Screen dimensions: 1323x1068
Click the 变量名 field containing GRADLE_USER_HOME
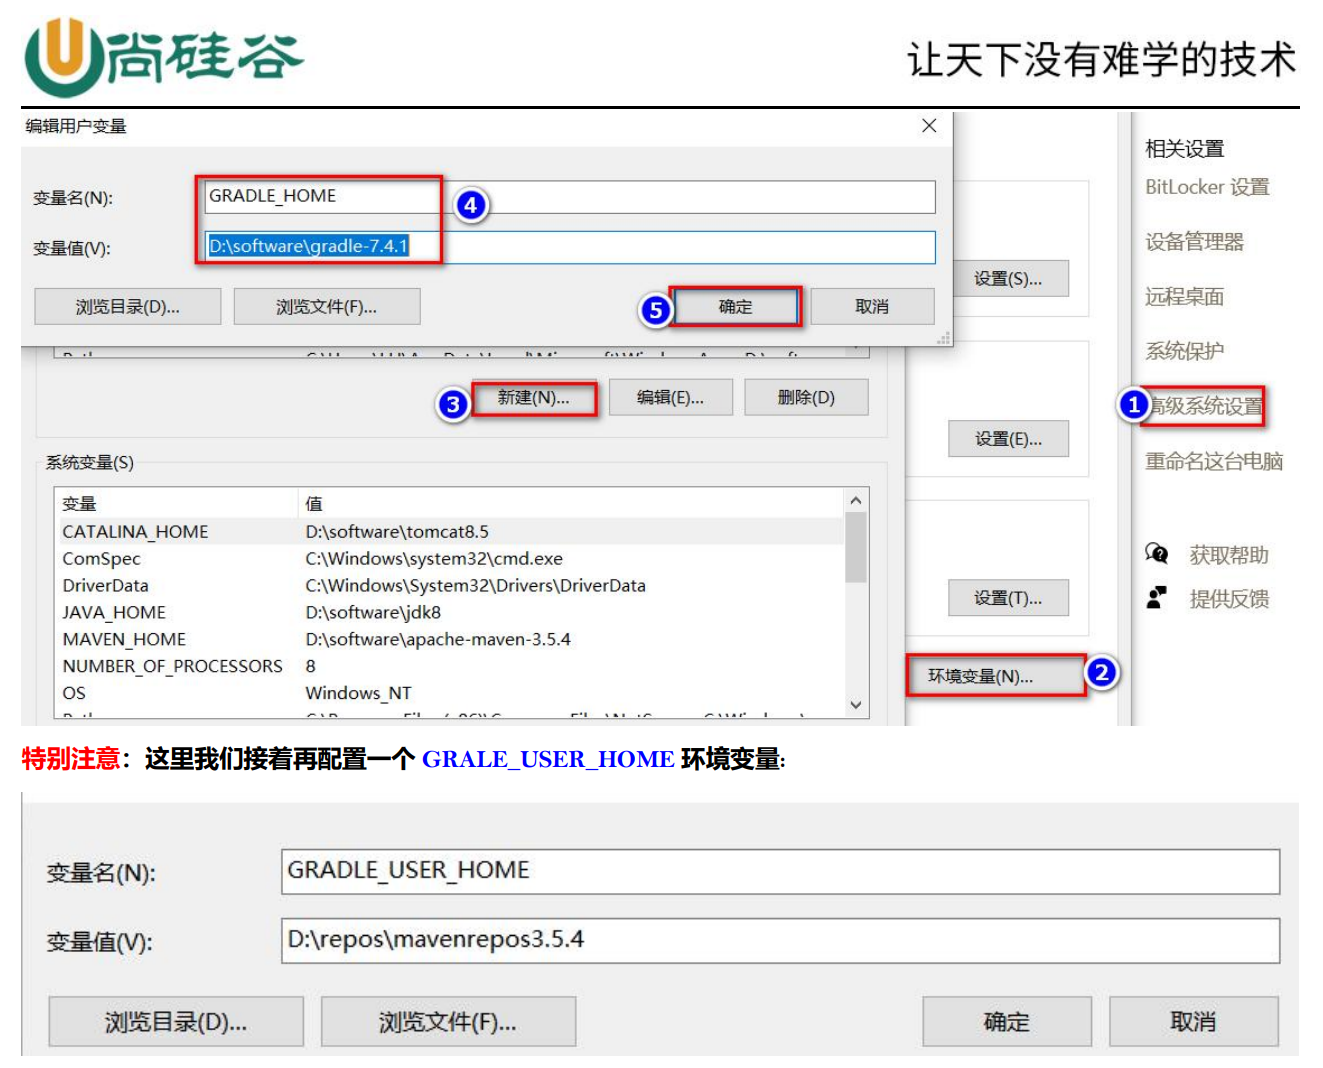point(780,871)
